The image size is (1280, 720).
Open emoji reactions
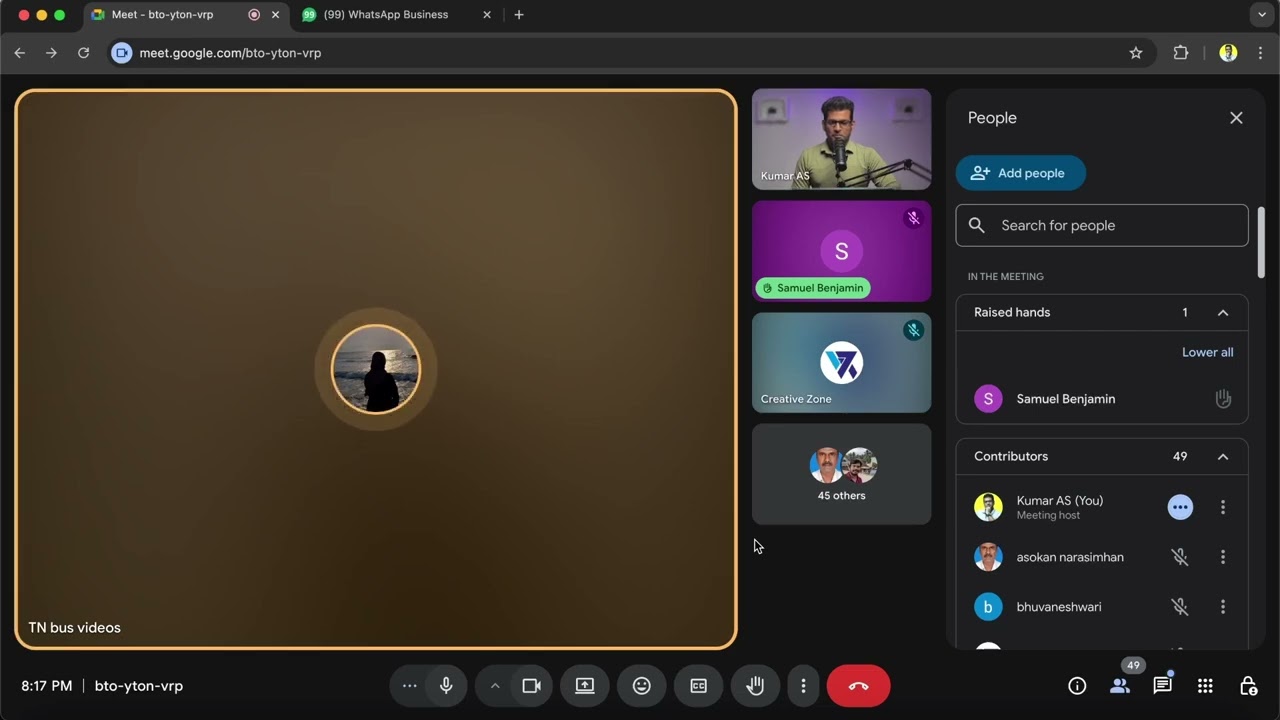tap(642, 686)
